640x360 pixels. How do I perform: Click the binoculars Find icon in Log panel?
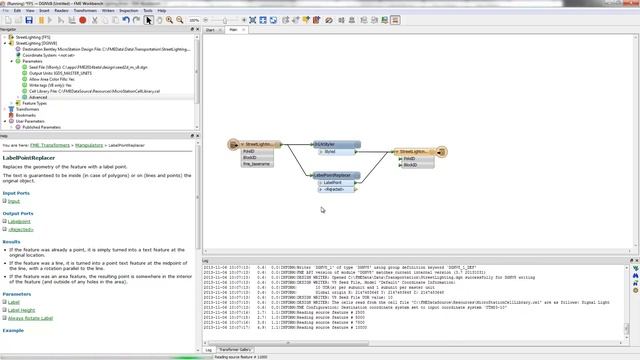click(x=636, y=276)
